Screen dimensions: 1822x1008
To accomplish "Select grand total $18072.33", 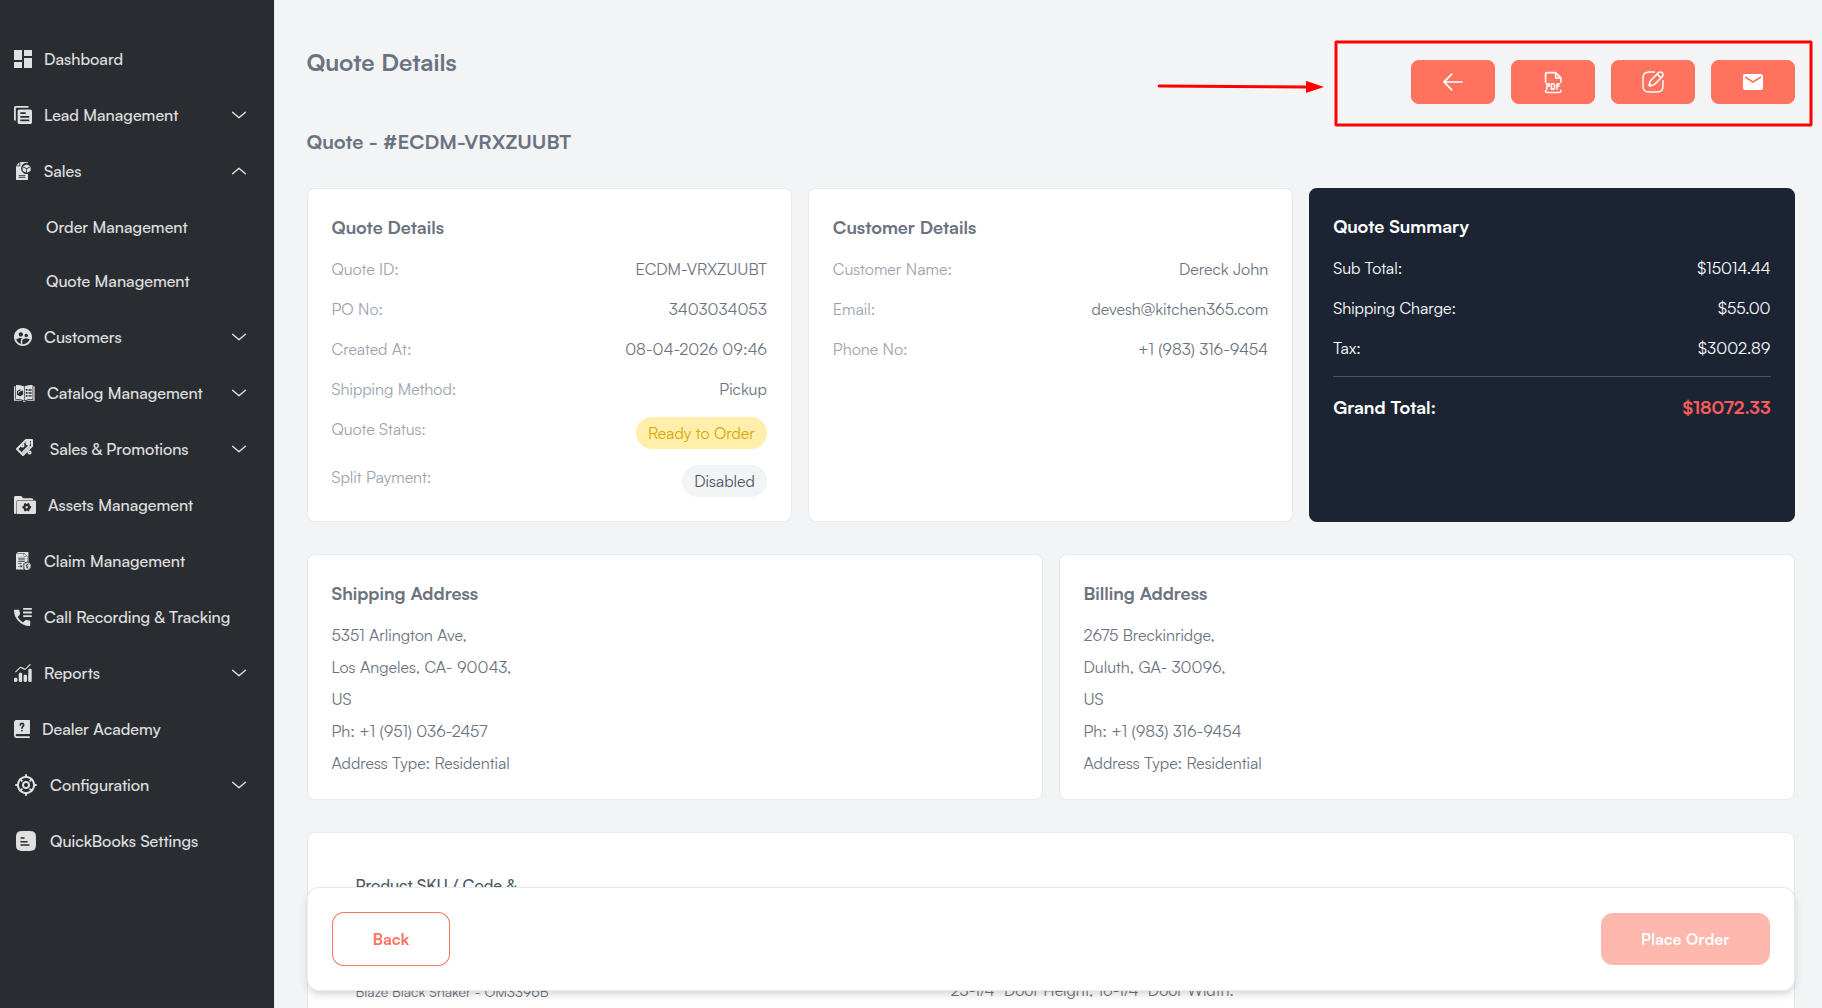I will pyautogui.click(x=1726, y=407).
